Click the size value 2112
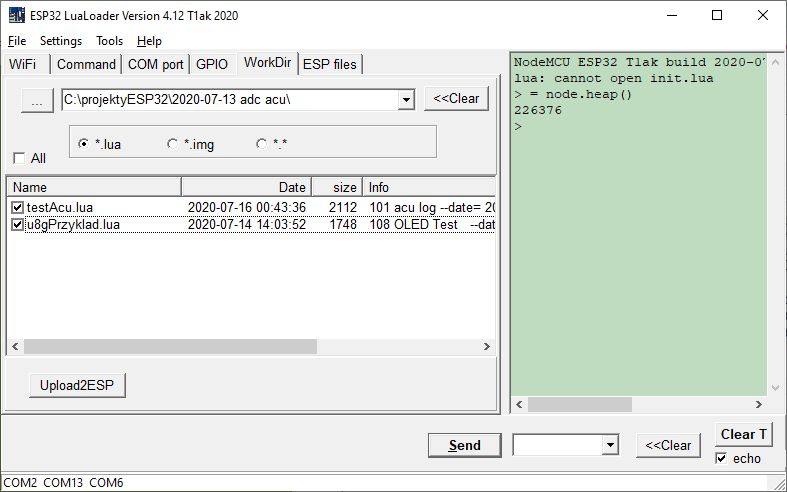Viewport: 787px width, 492px height. coord(343,207)
